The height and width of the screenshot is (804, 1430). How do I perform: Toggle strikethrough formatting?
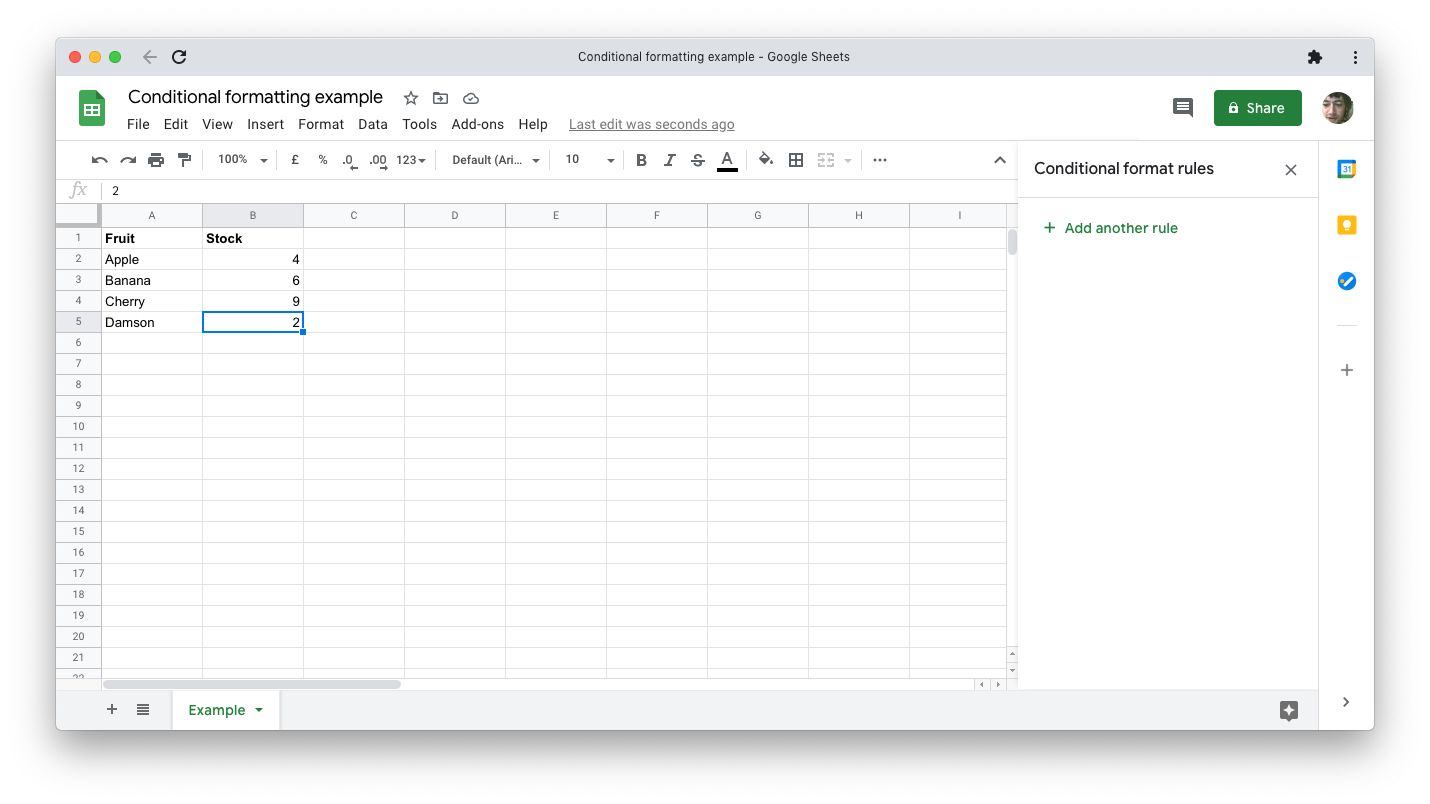pos(698,160)
